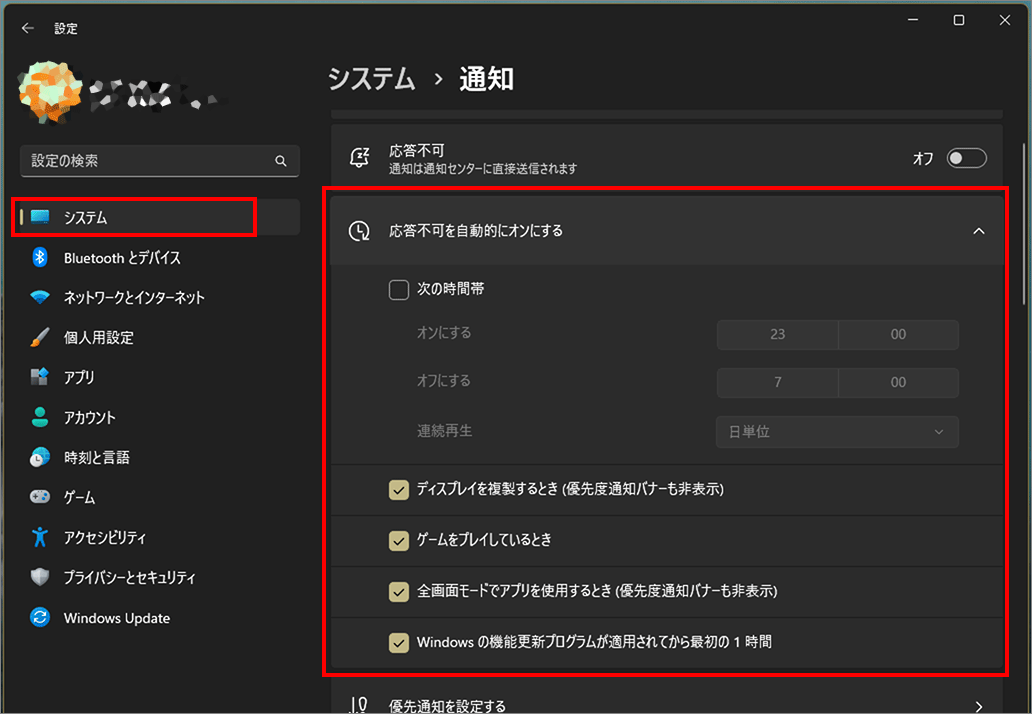Click the network Wi-Fi icon

[x=39, y=297]
